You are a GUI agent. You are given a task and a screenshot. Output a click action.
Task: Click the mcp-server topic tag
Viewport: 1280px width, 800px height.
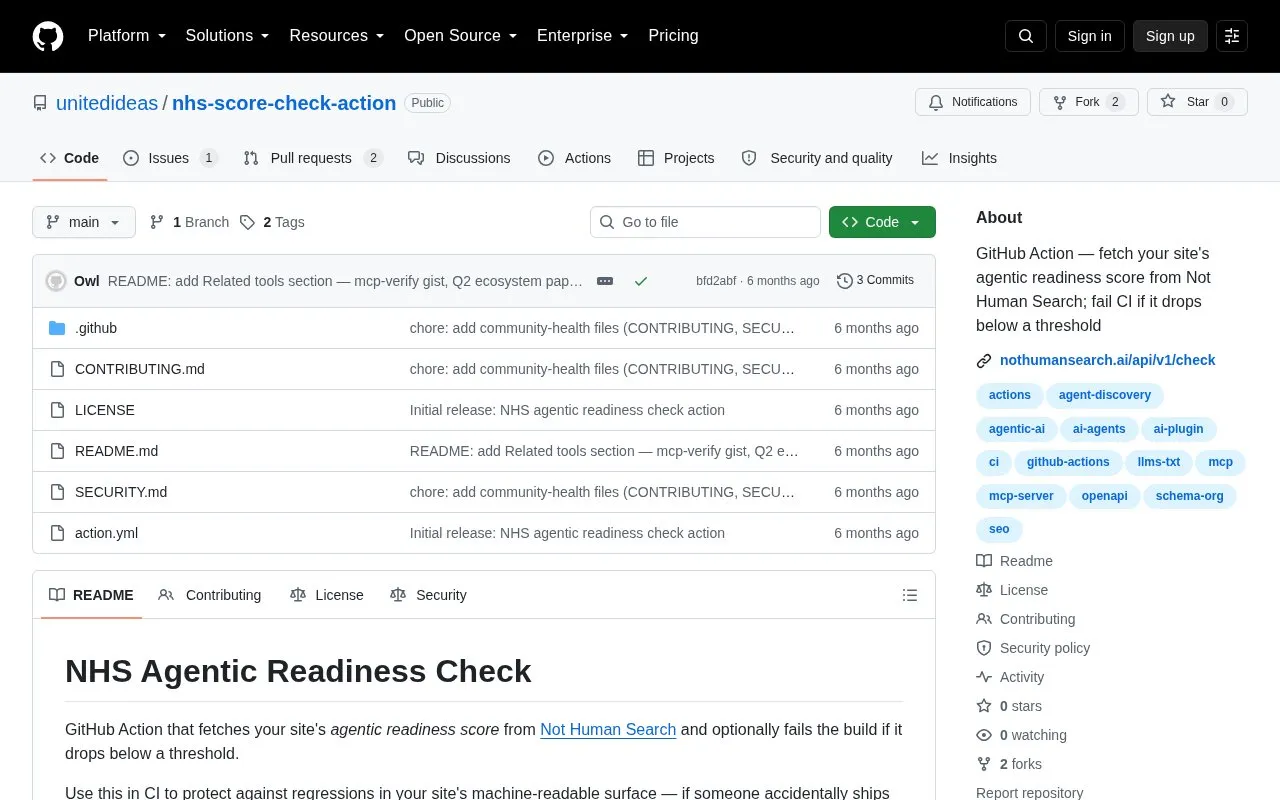click(x=1021, y=496)
